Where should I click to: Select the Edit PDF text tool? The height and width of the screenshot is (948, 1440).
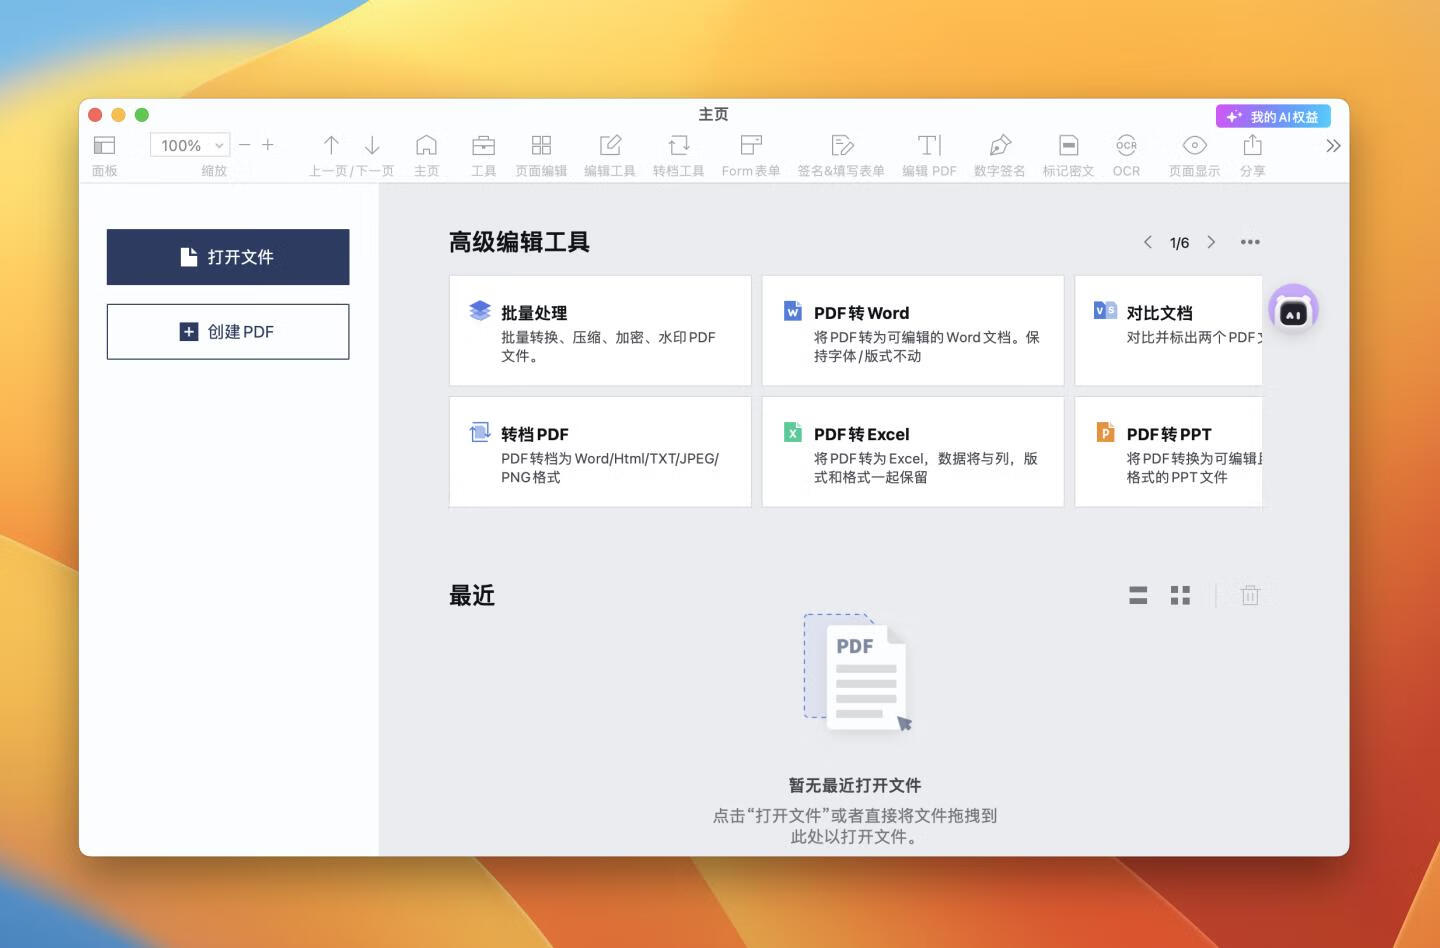pyautogui.click(x=930, y=145)
